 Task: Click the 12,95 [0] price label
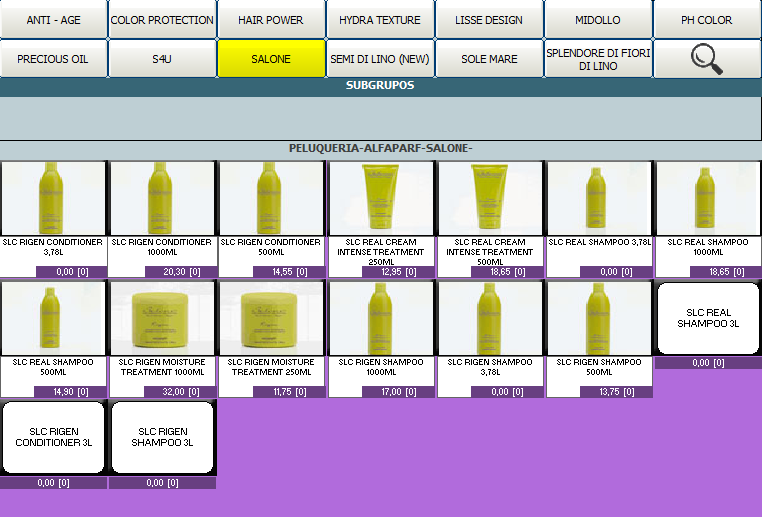398,272
